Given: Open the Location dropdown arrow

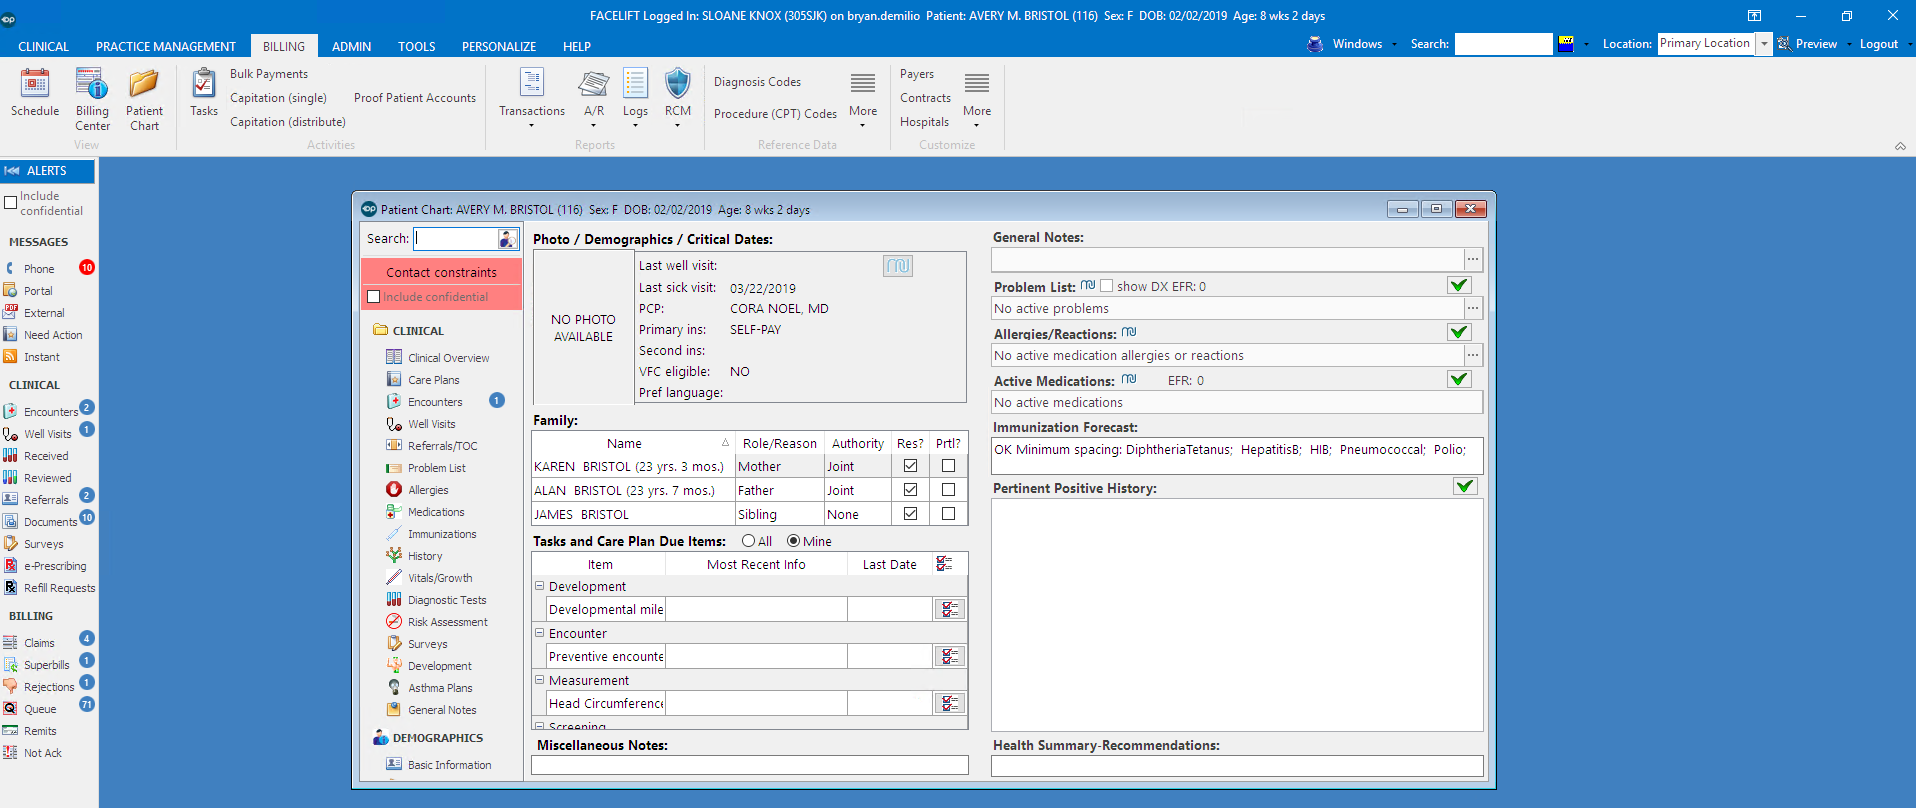Looking at the screenshot, I should tap(1764, 44).
